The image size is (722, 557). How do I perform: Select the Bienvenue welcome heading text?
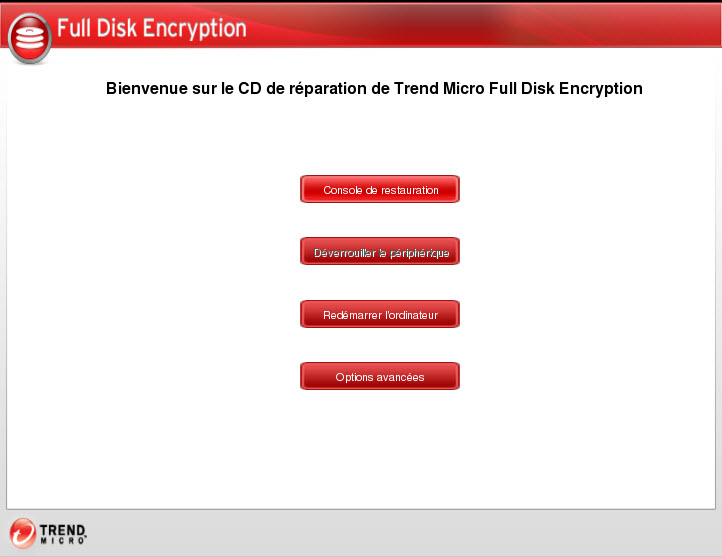coord(374,88)
